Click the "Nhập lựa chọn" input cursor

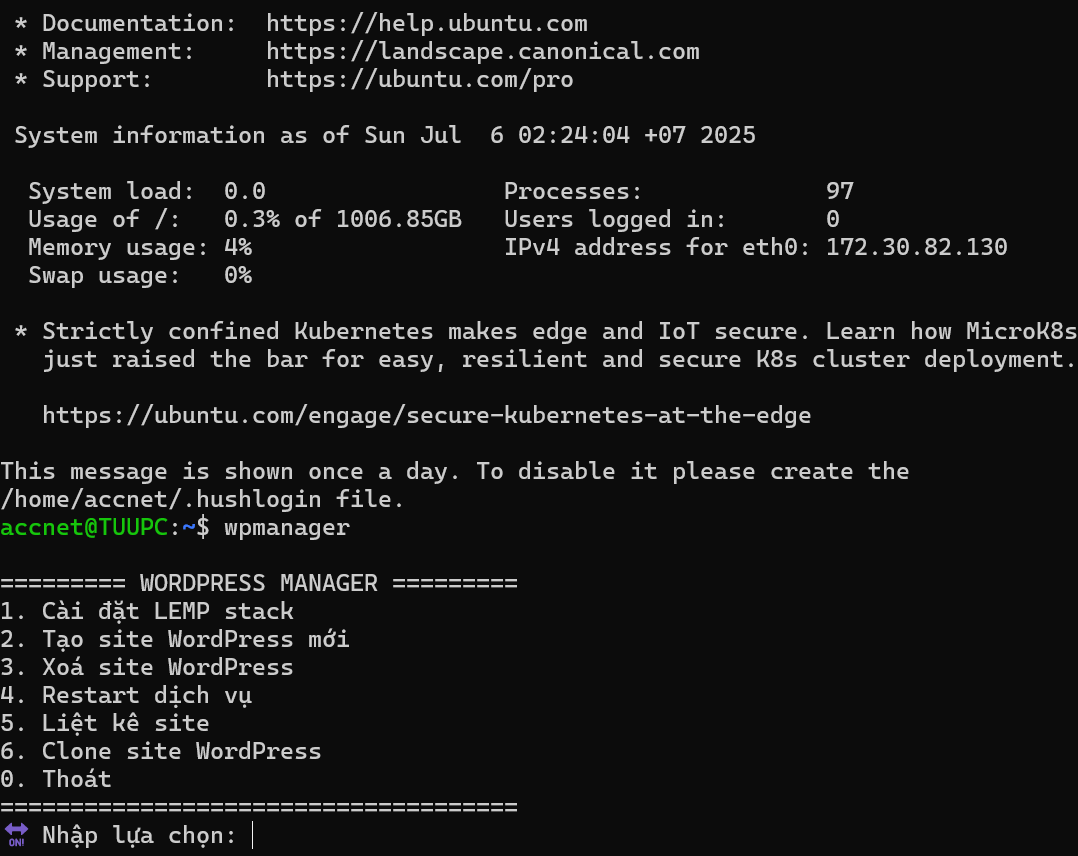coord(253,835)
